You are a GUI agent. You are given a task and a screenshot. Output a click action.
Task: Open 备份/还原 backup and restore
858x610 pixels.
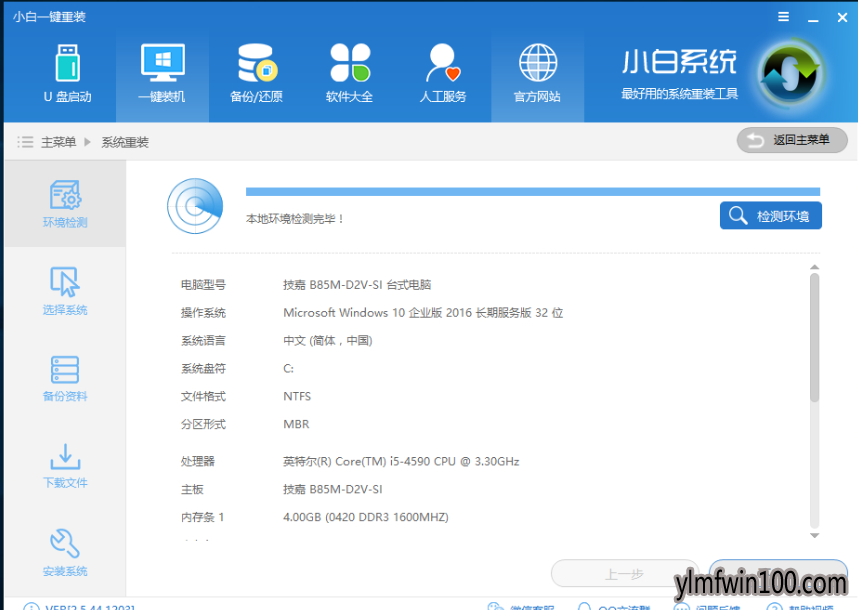256,74
